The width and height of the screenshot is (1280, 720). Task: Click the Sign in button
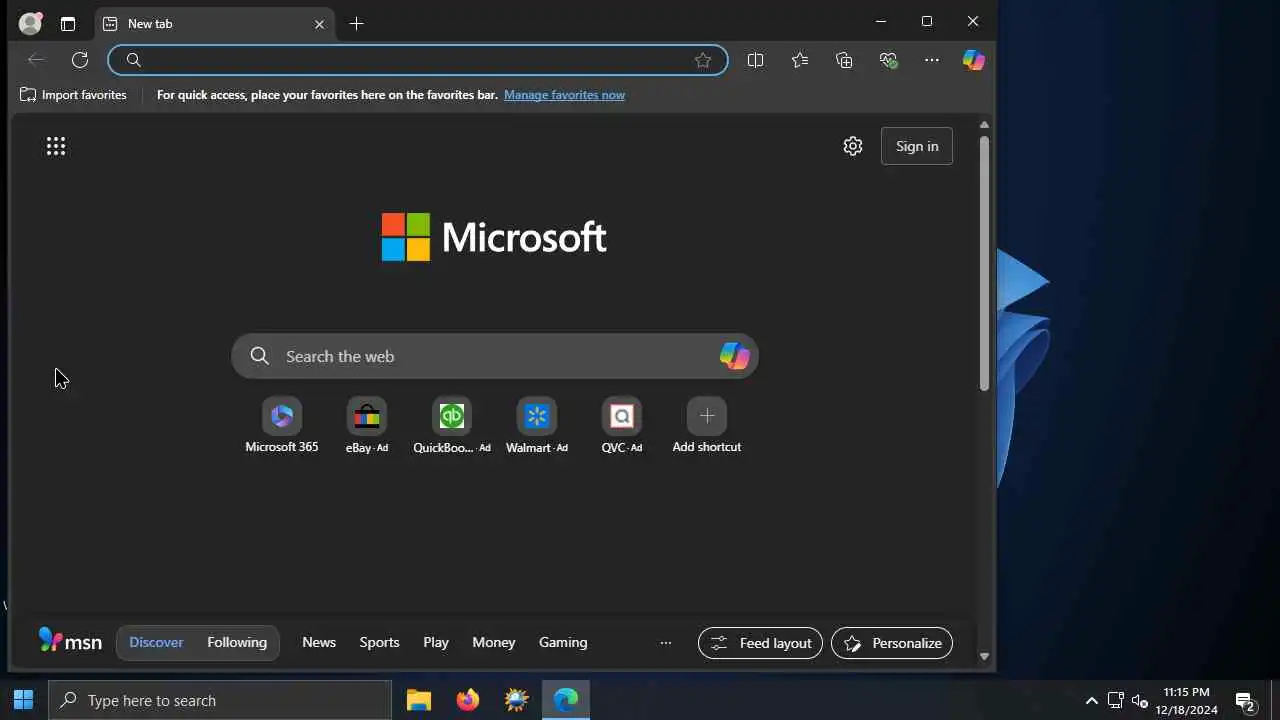(x=917, y=146)
